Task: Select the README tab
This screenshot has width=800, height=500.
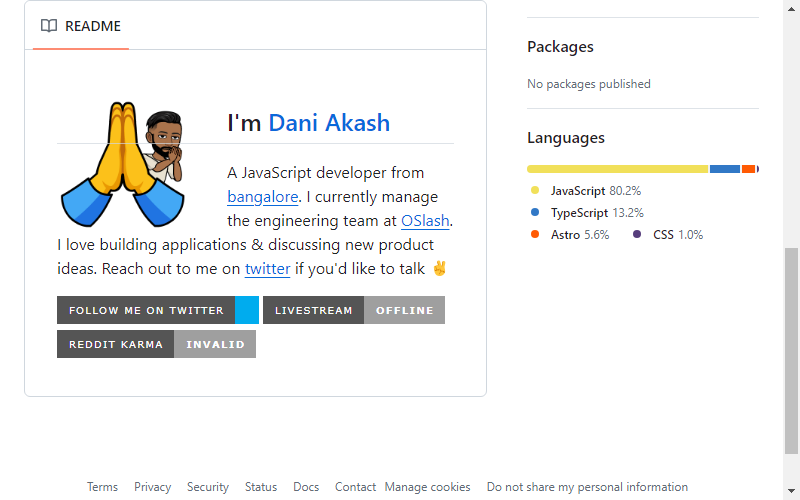Action: click(81, 26)
